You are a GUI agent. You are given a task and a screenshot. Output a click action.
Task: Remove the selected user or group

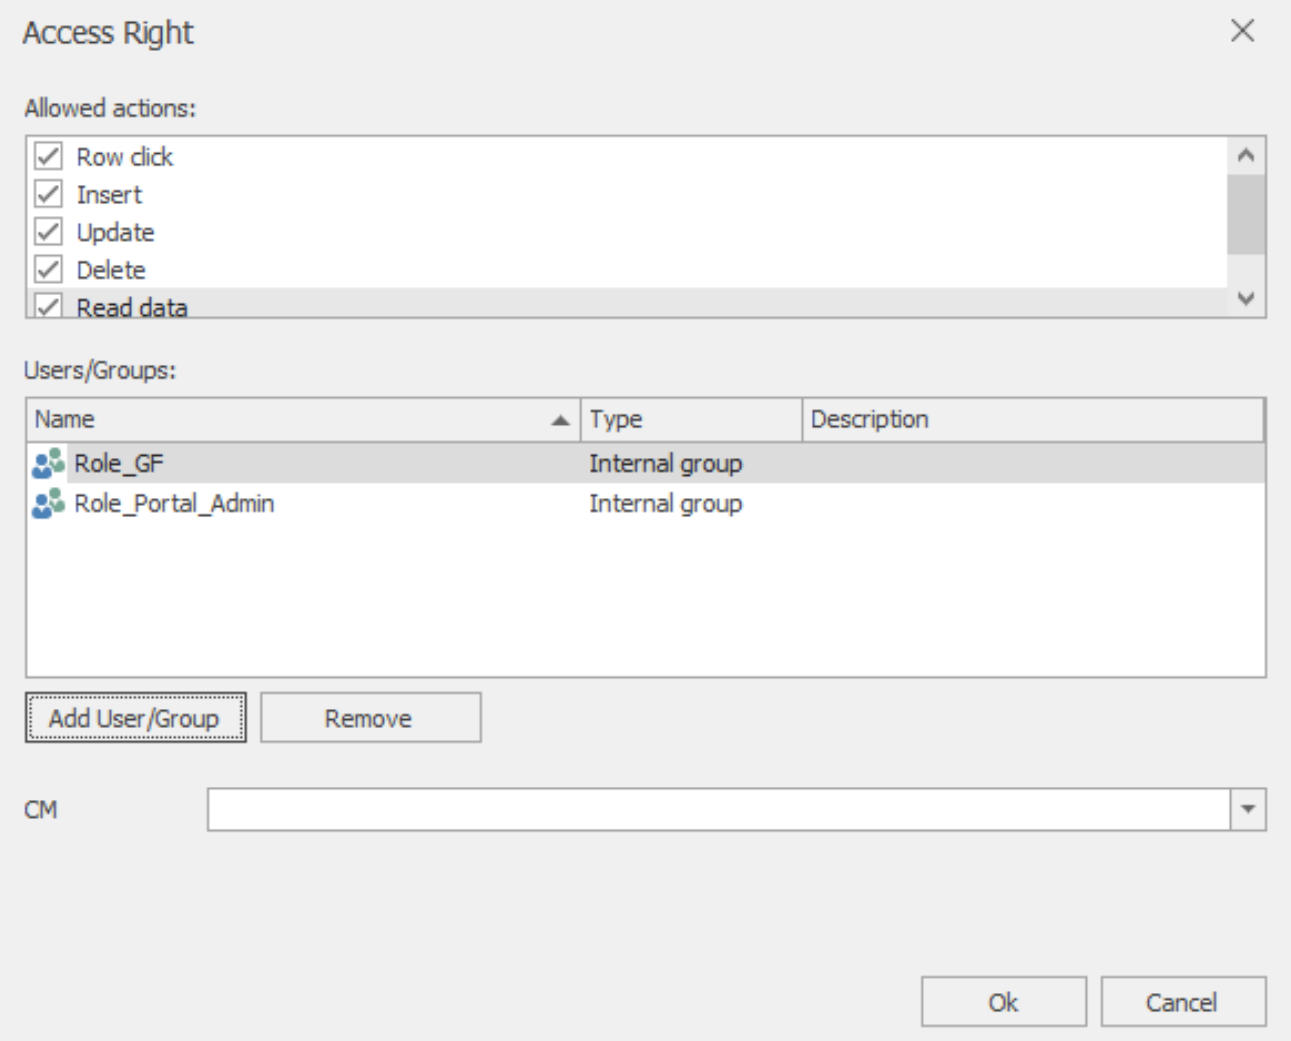pos(370,718)
